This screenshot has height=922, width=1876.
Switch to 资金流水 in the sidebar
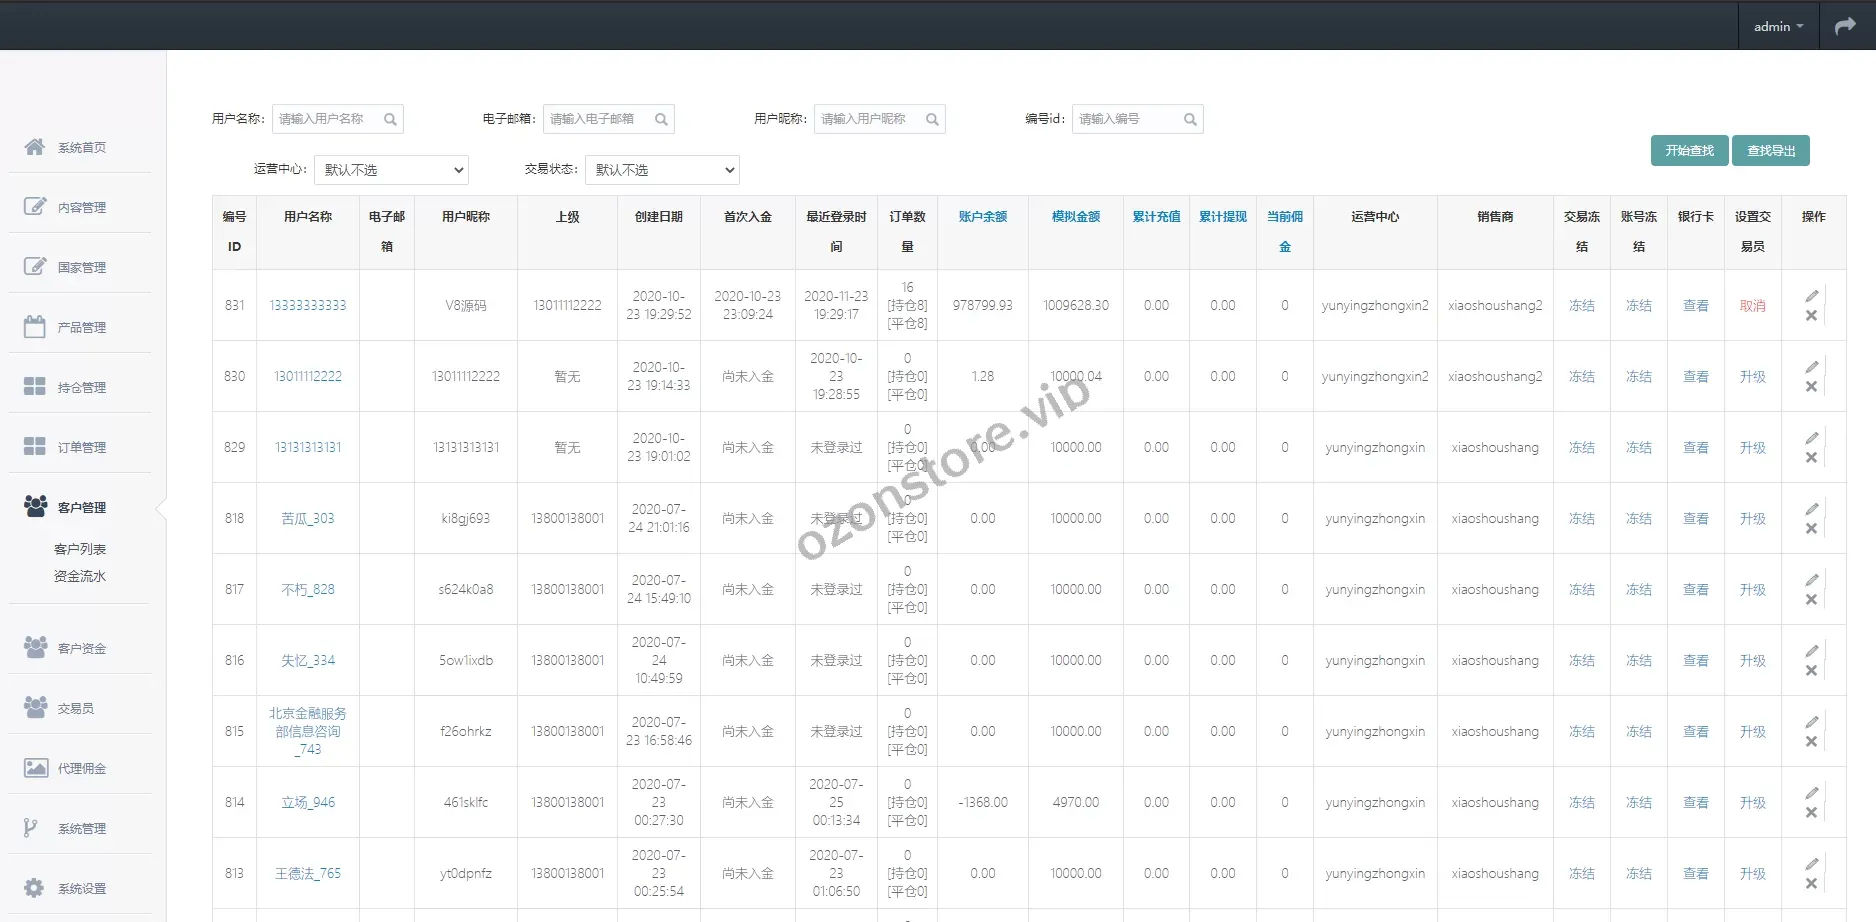click(80, 576)
